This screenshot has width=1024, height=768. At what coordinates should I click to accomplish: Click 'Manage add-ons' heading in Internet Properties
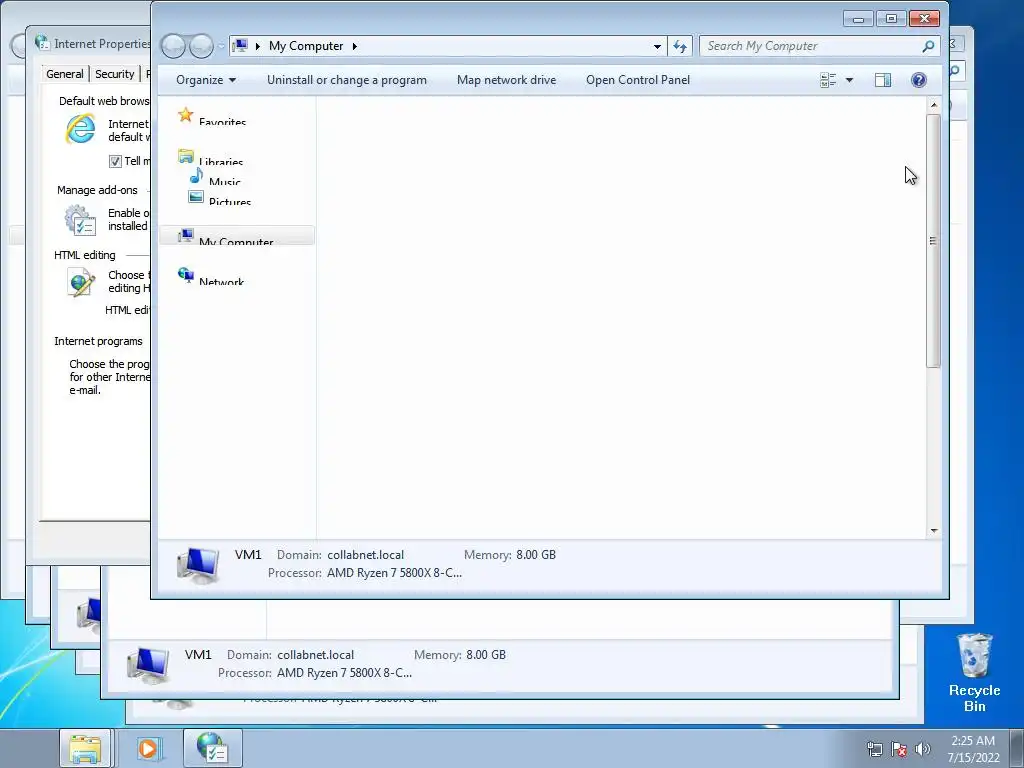[97, 190]
